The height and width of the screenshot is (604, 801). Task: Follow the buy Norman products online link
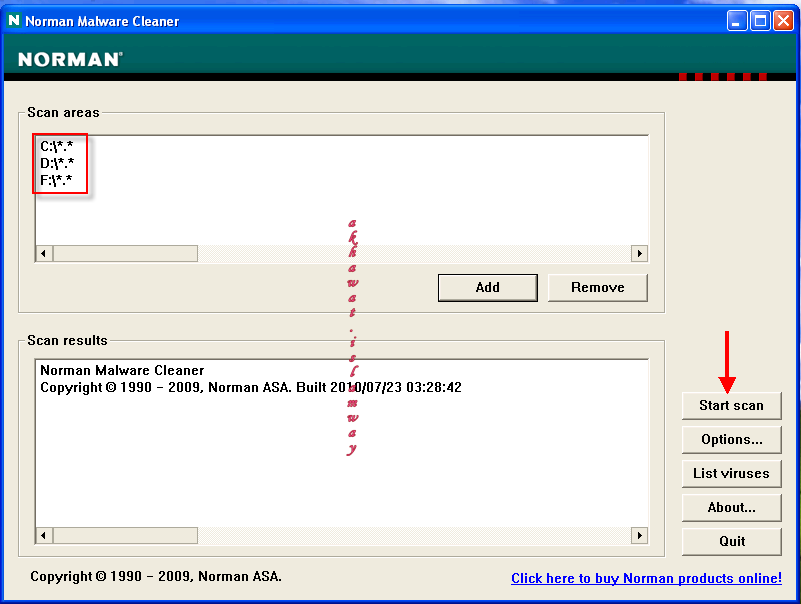[x=646, y=578]
